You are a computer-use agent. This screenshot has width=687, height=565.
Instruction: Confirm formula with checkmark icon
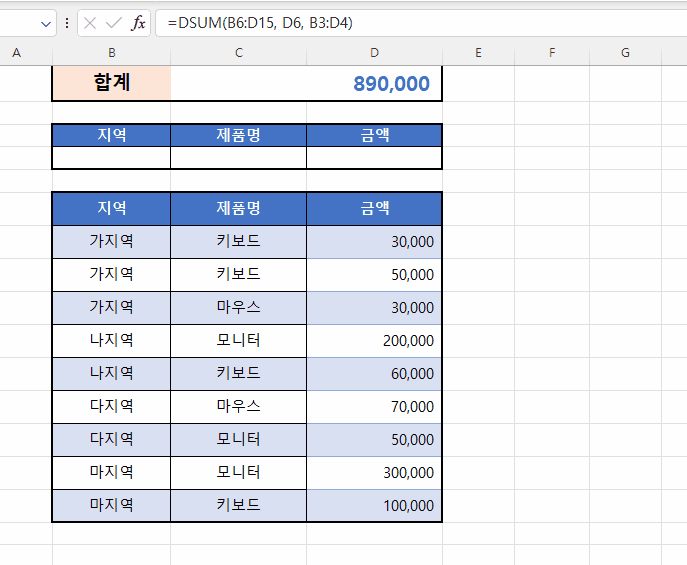click(114, 23)
